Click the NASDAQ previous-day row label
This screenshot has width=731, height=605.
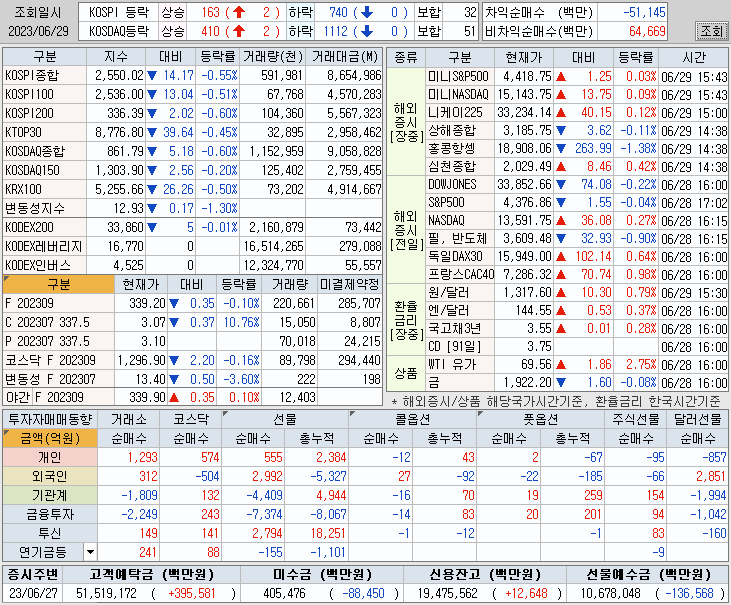click(x=460, y=220)
